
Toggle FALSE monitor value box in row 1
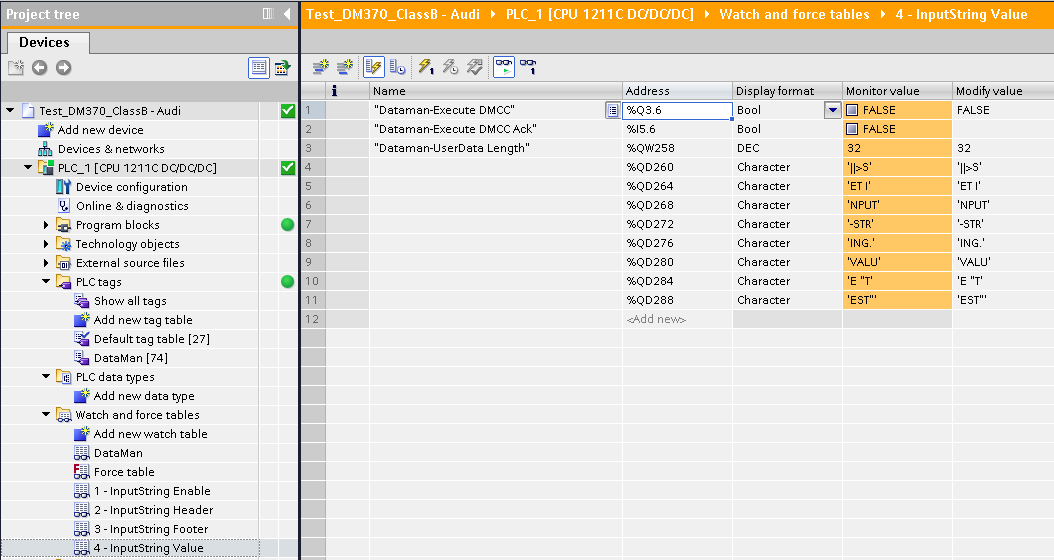pos(852,110)
